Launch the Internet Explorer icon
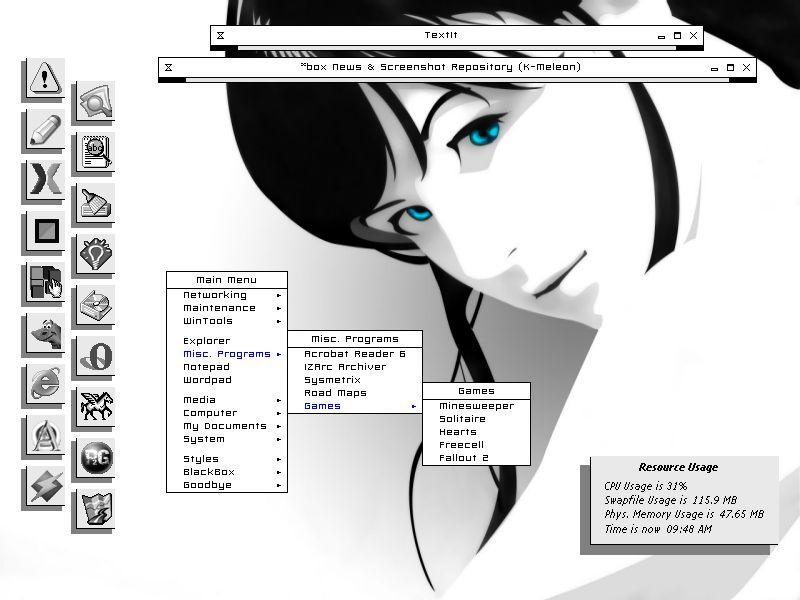 pos(44,384)
